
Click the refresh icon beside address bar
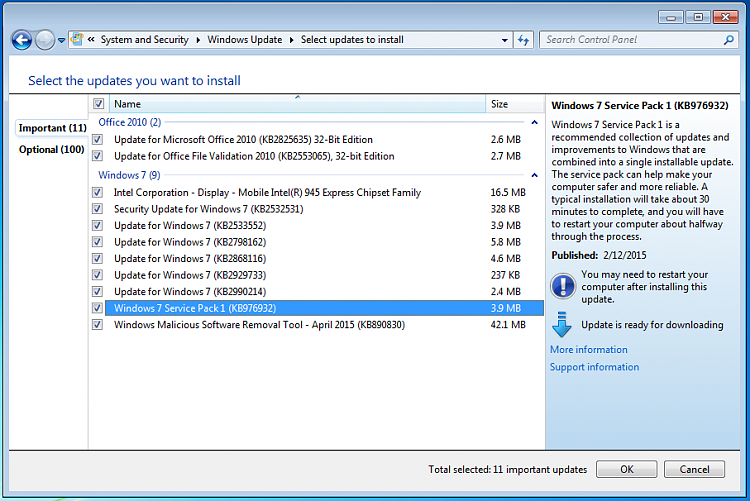click(x=523, y=40)
